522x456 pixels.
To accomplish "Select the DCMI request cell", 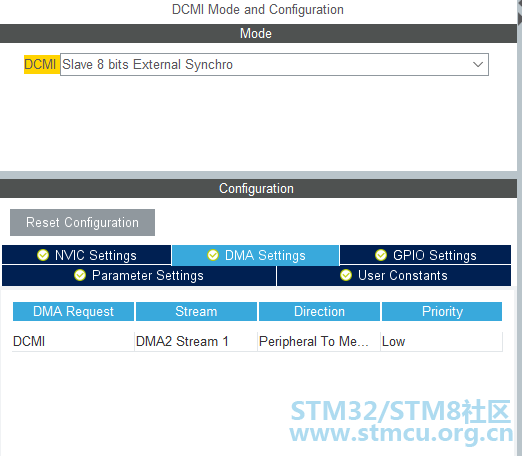I will [73, 341].
